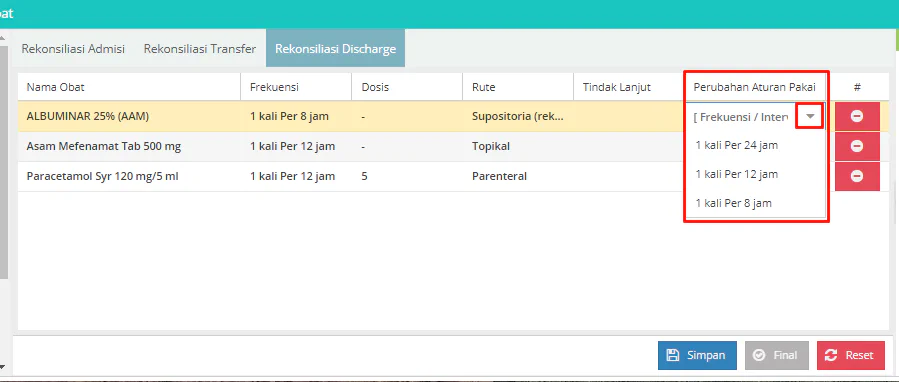Viewport: 899px width, 382px height.
Task: Click the Reset button
Action: pos(850,355)
